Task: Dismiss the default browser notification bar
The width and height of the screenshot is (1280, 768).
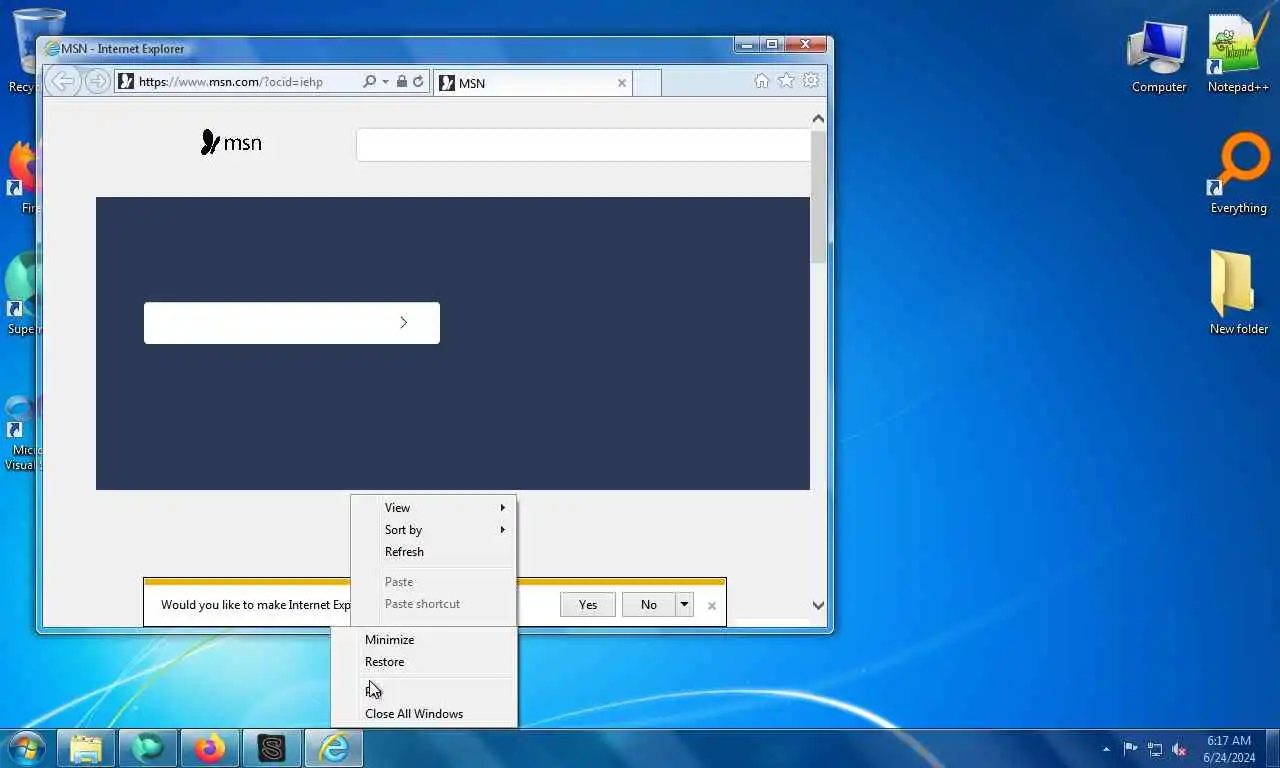Action: (712, 605)
